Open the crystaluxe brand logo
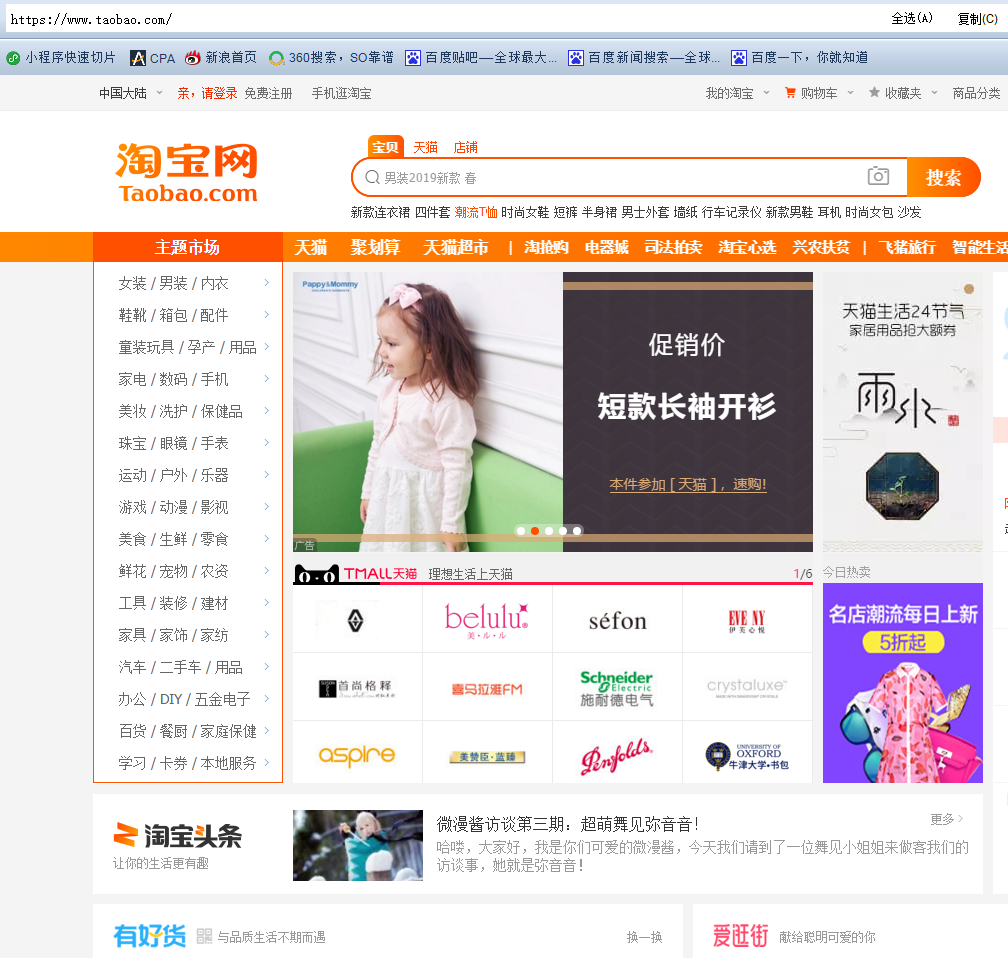Viewport: 1008px width, 958px height. tap(746, 687)
